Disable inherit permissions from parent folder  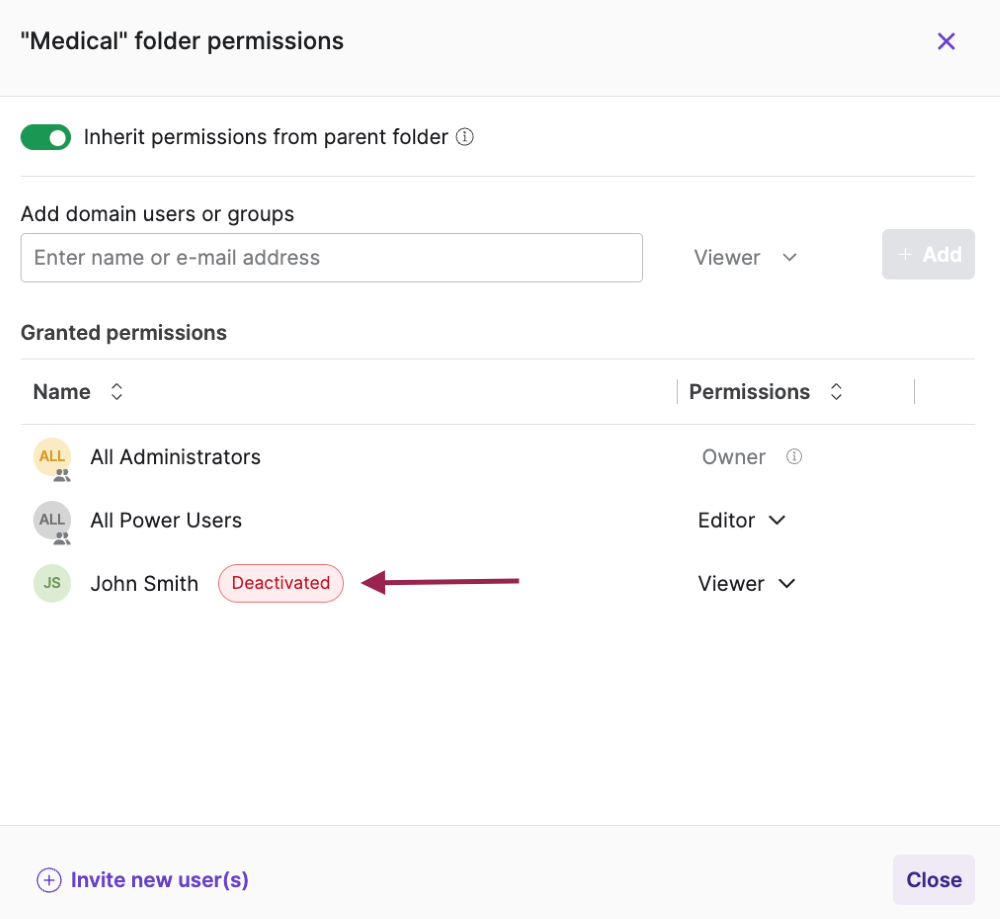point(45,137)
